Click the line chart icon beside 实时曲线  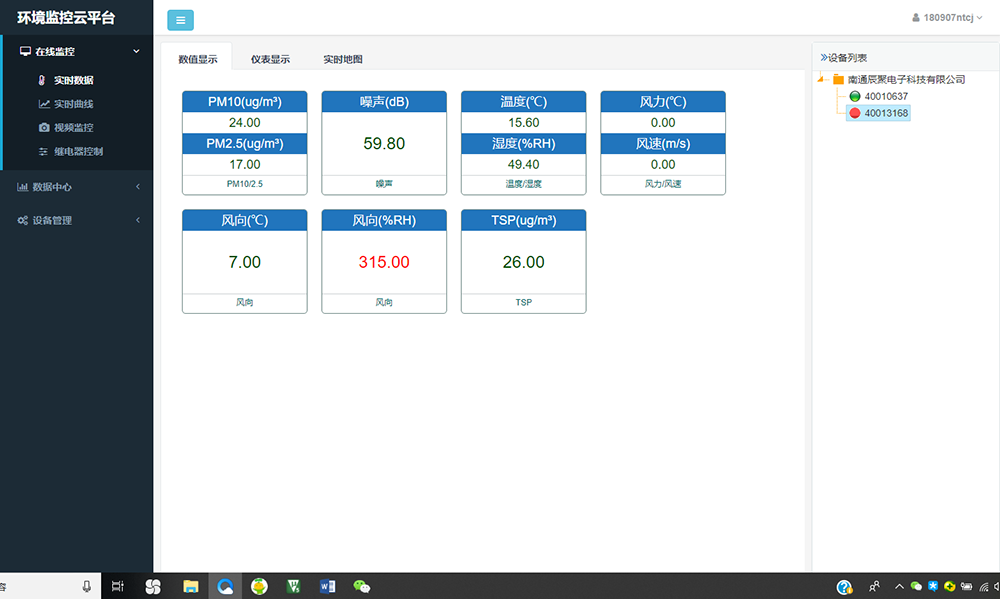click(x=44, y=104)
